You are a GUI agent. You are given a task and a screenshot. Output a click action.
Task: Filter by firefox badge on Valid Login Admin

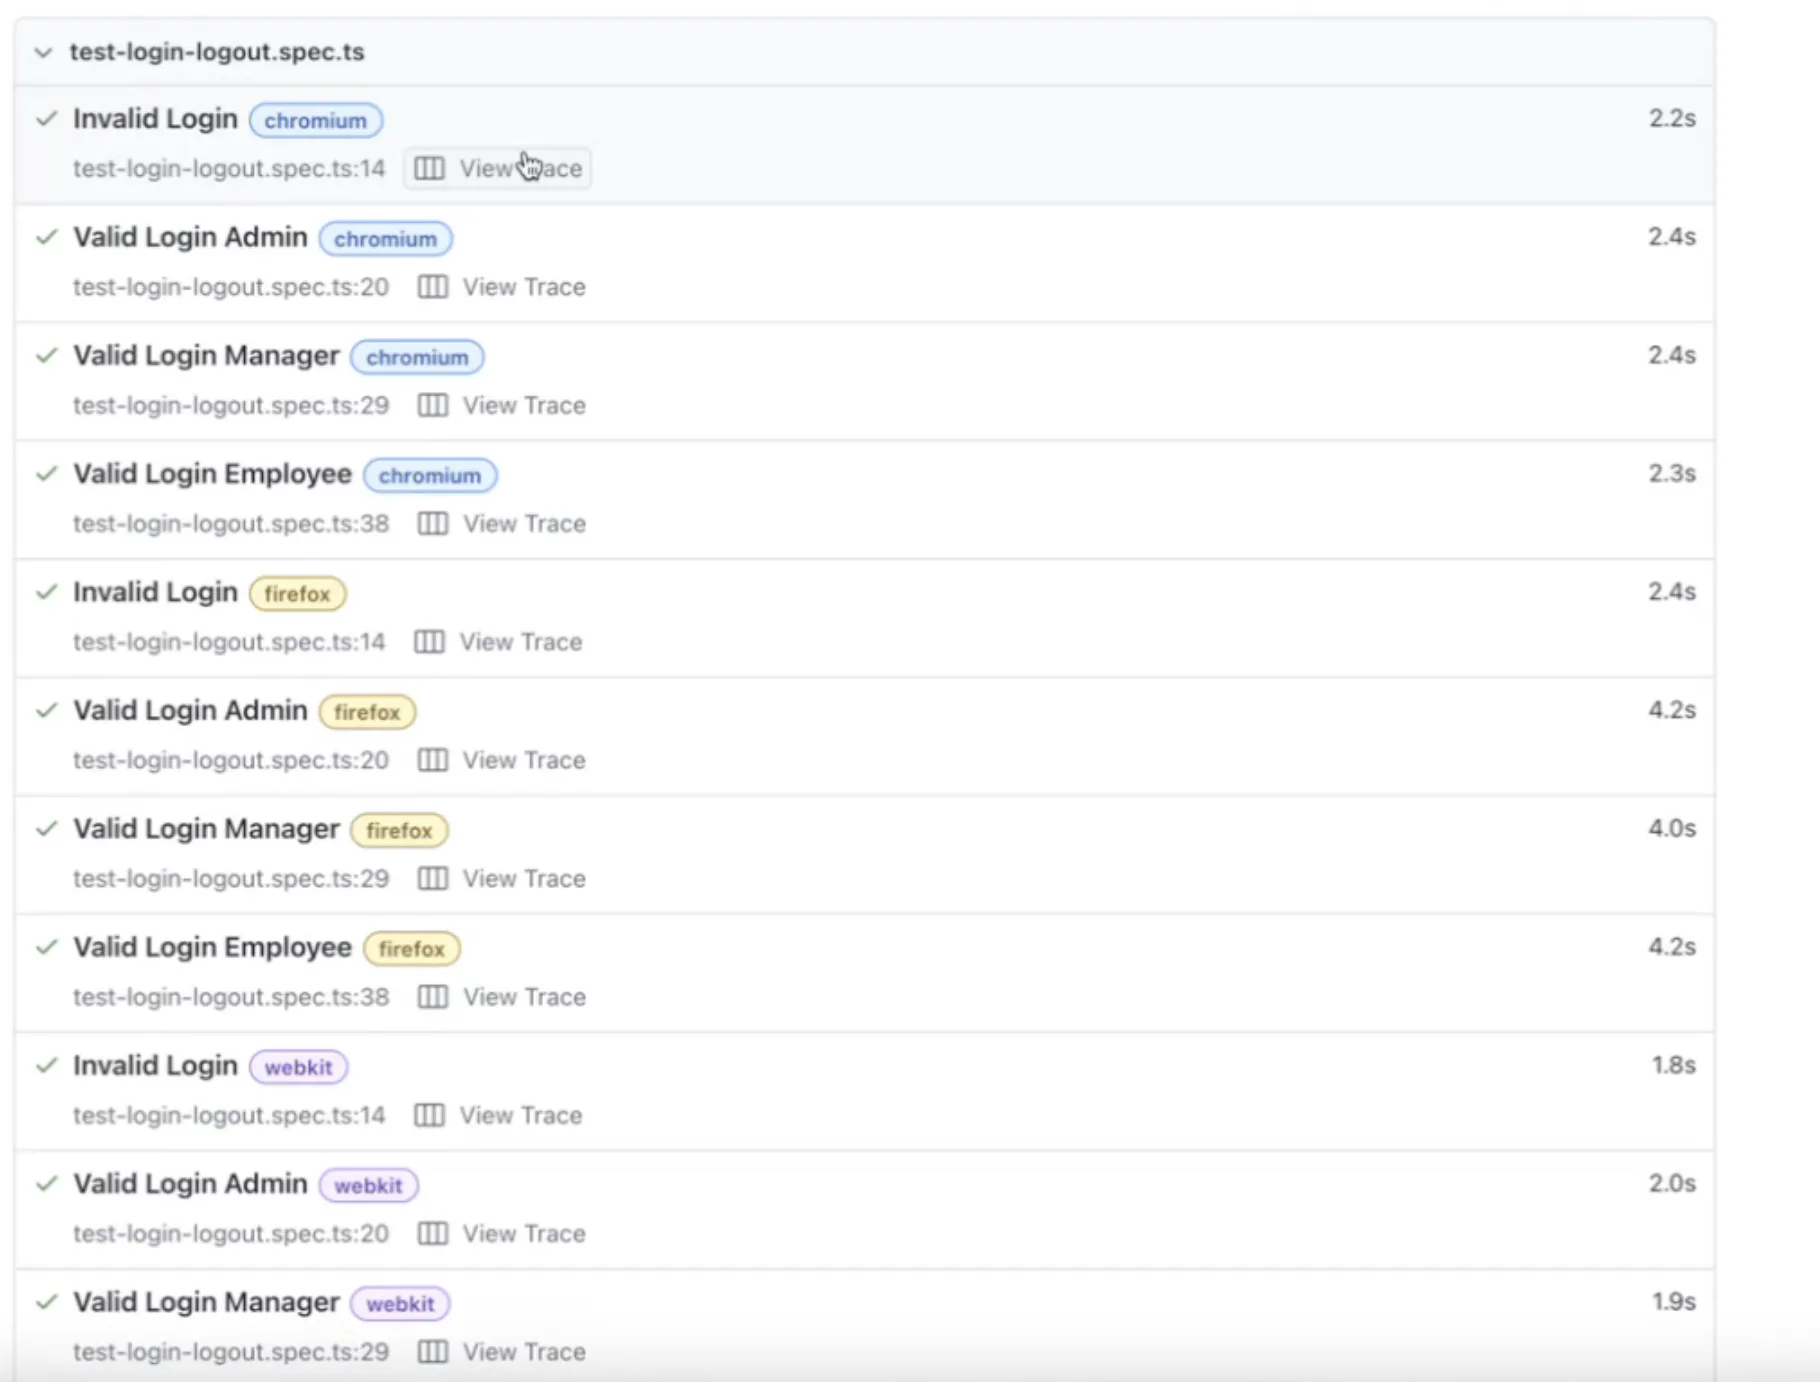367,712
